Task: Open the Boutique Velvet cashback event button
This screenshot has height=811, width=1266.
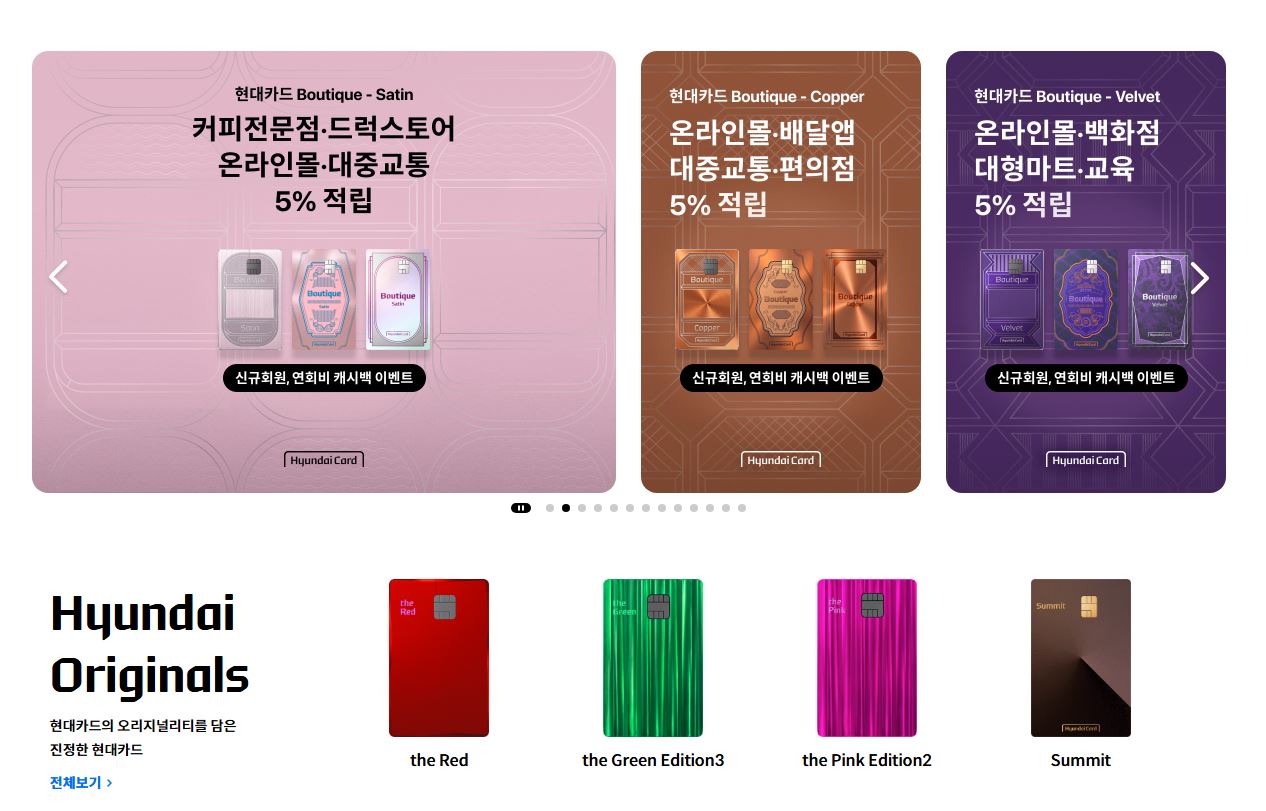Action: pos(1086,378)
